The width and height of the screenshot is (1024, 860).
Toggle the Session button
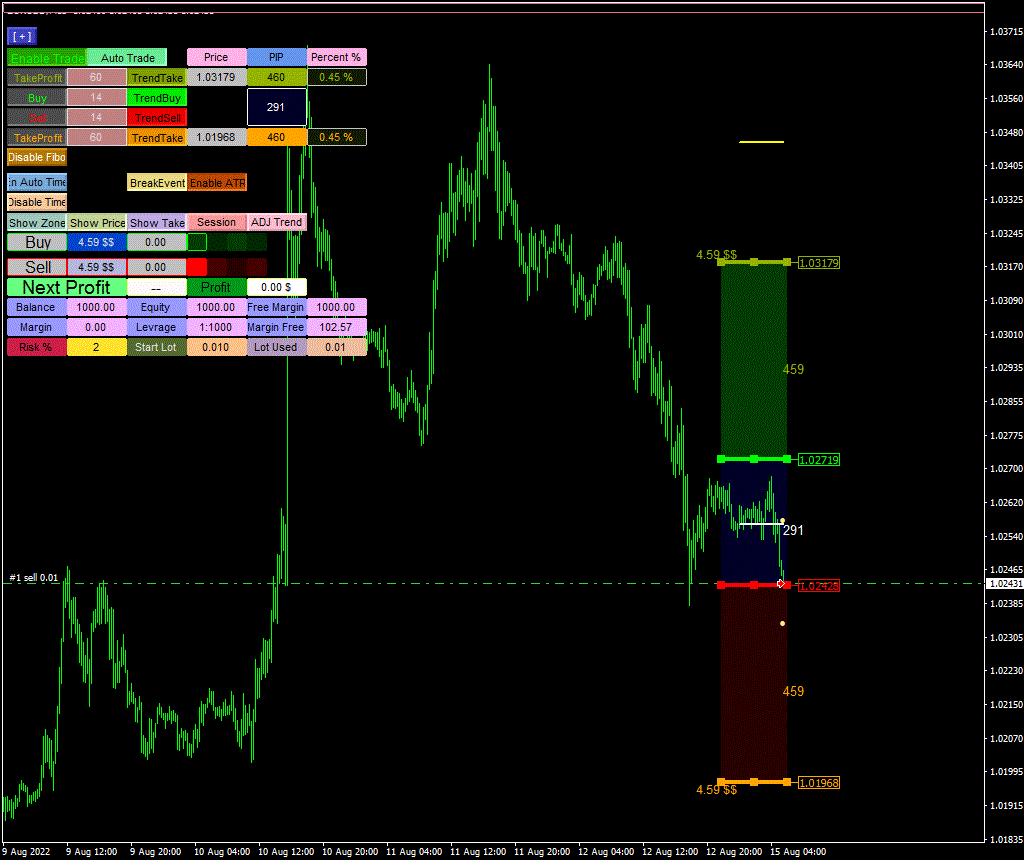pos(216,223)
